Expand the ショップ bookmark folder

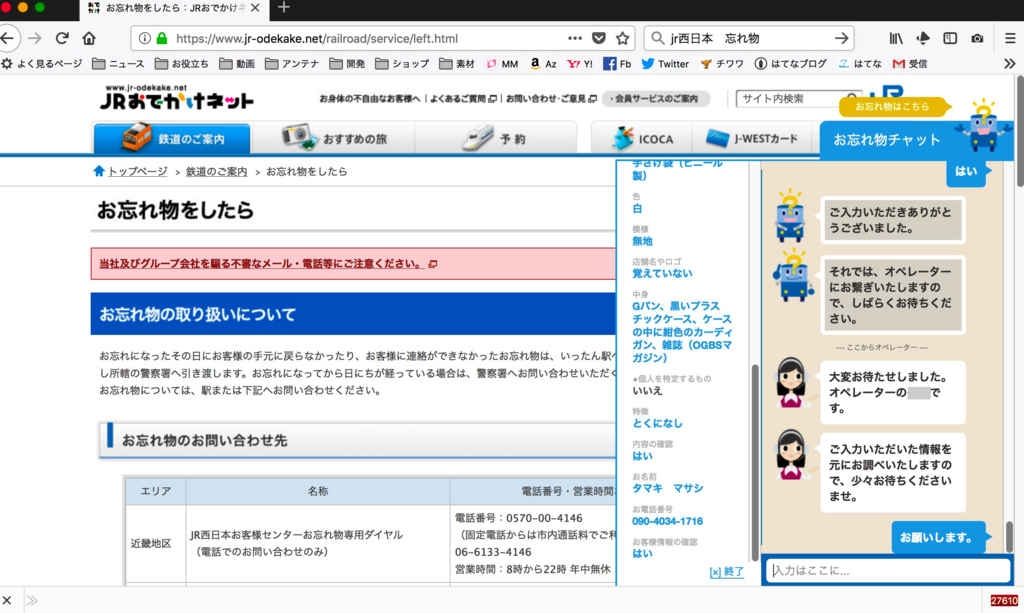tap(402, 63)
